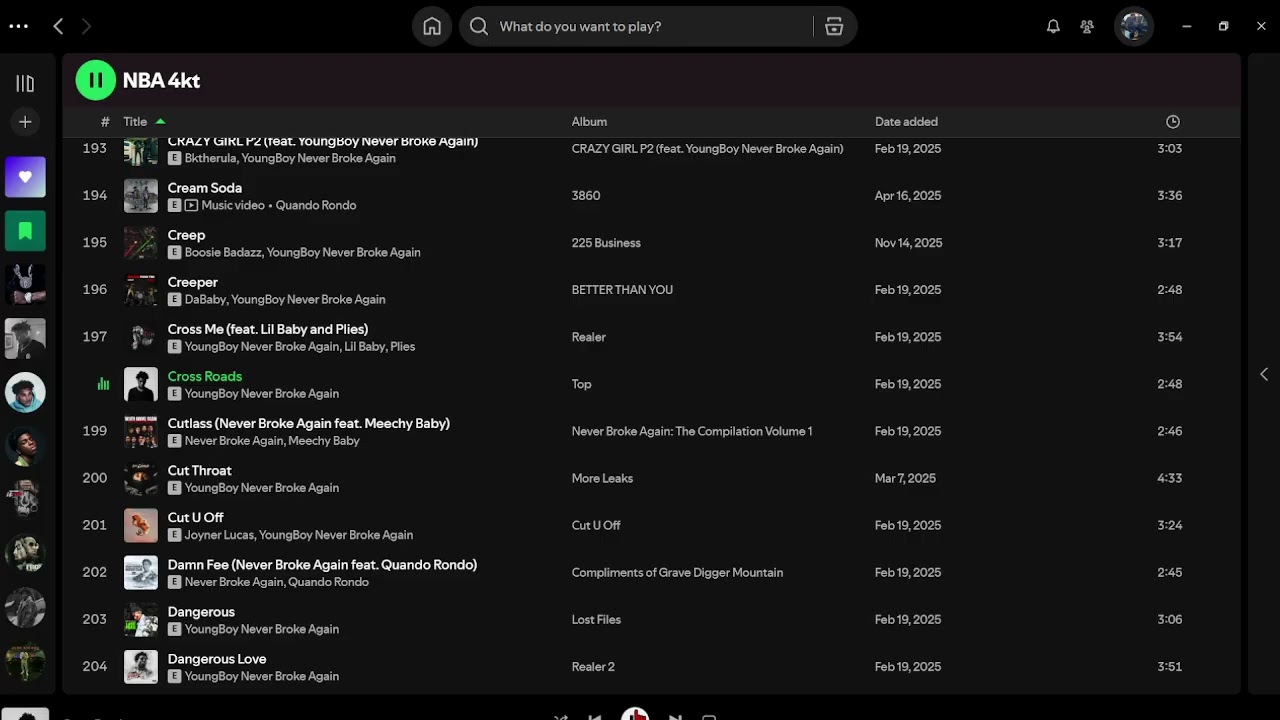Screen dimensions: 1280x720
Task: Sort by the duration clock icon
Action: point(1173,121)
